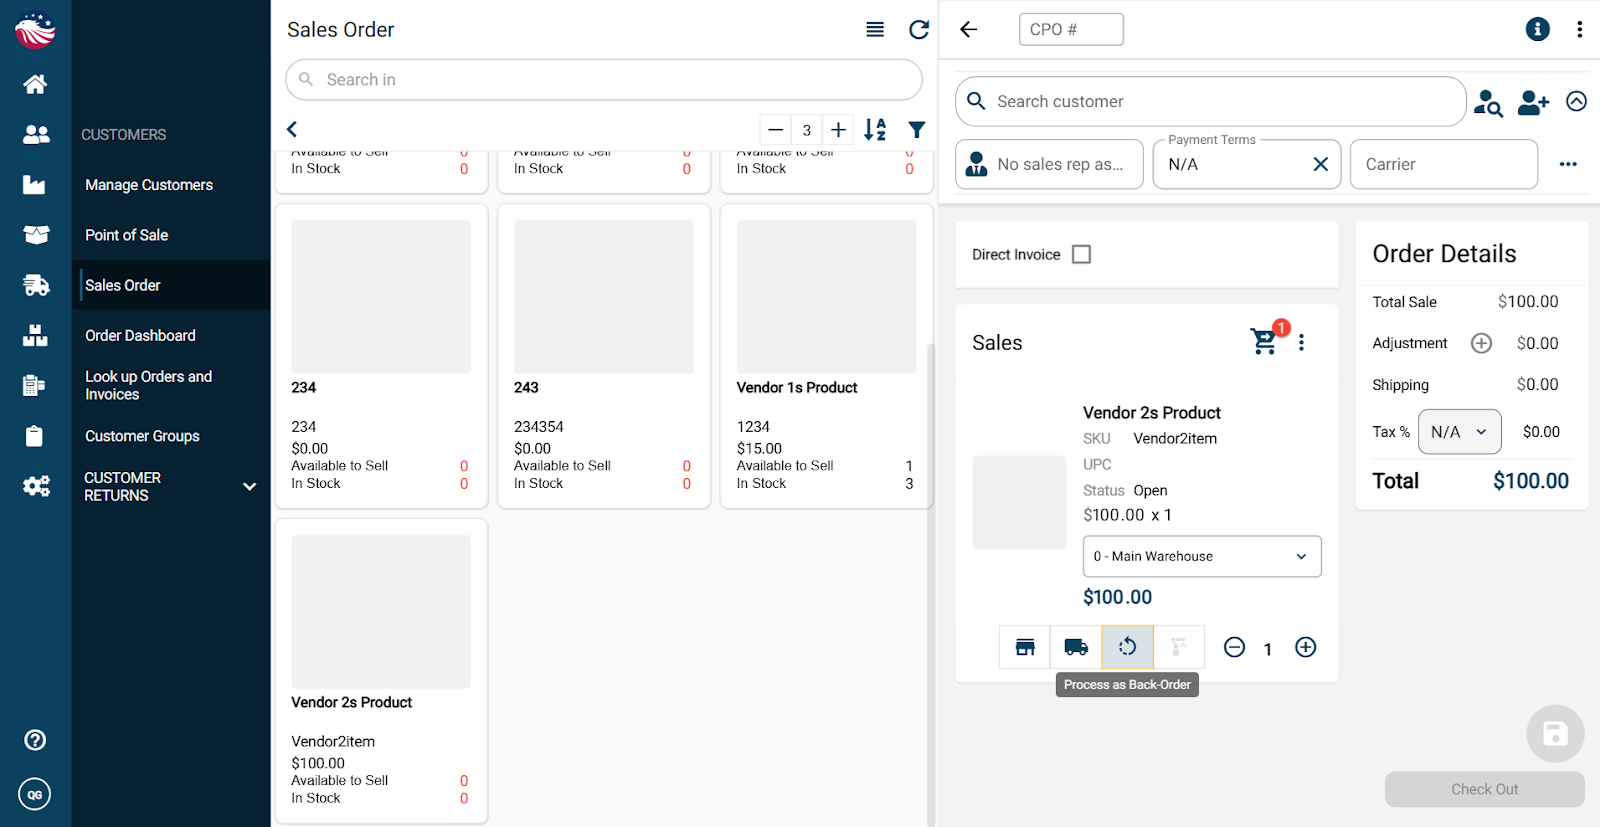The height and width of the screenshot is (827, 1600).
Task: Click the Carrier input field
Action: tap(1444, 164)
